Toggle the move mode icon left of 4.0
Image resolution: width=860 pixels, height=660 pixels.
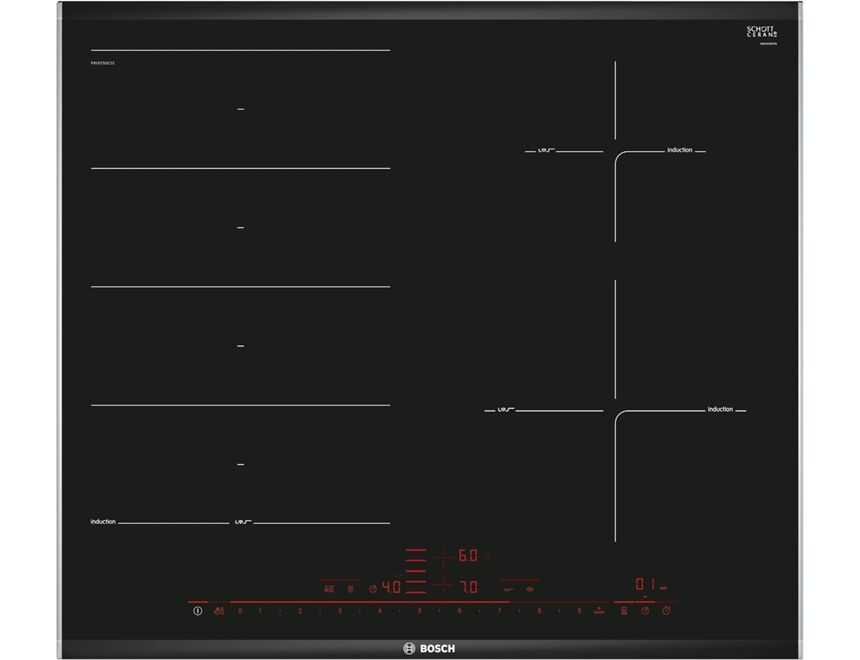[x=329, y=588]
